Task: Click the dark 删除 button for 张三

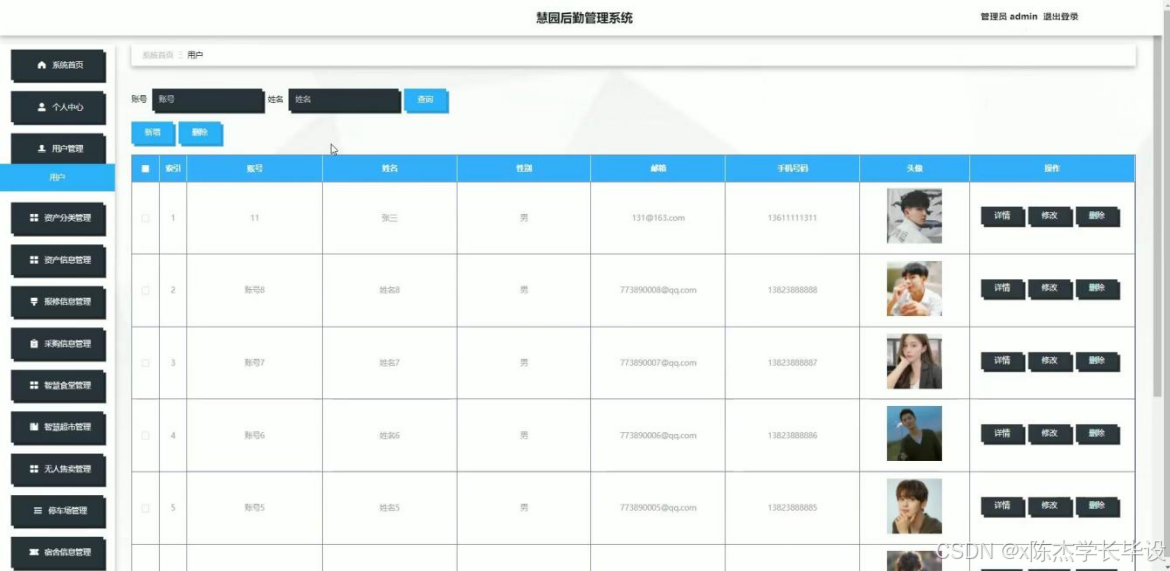Action: pyautogui.click(x=1098, y=216)
